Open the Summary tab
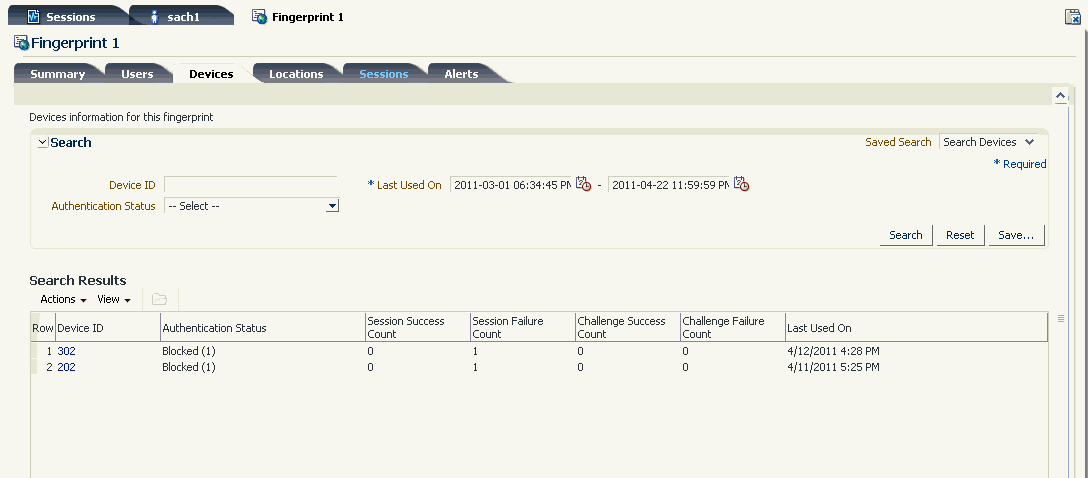1088x478 pixels. coord(58,74)
